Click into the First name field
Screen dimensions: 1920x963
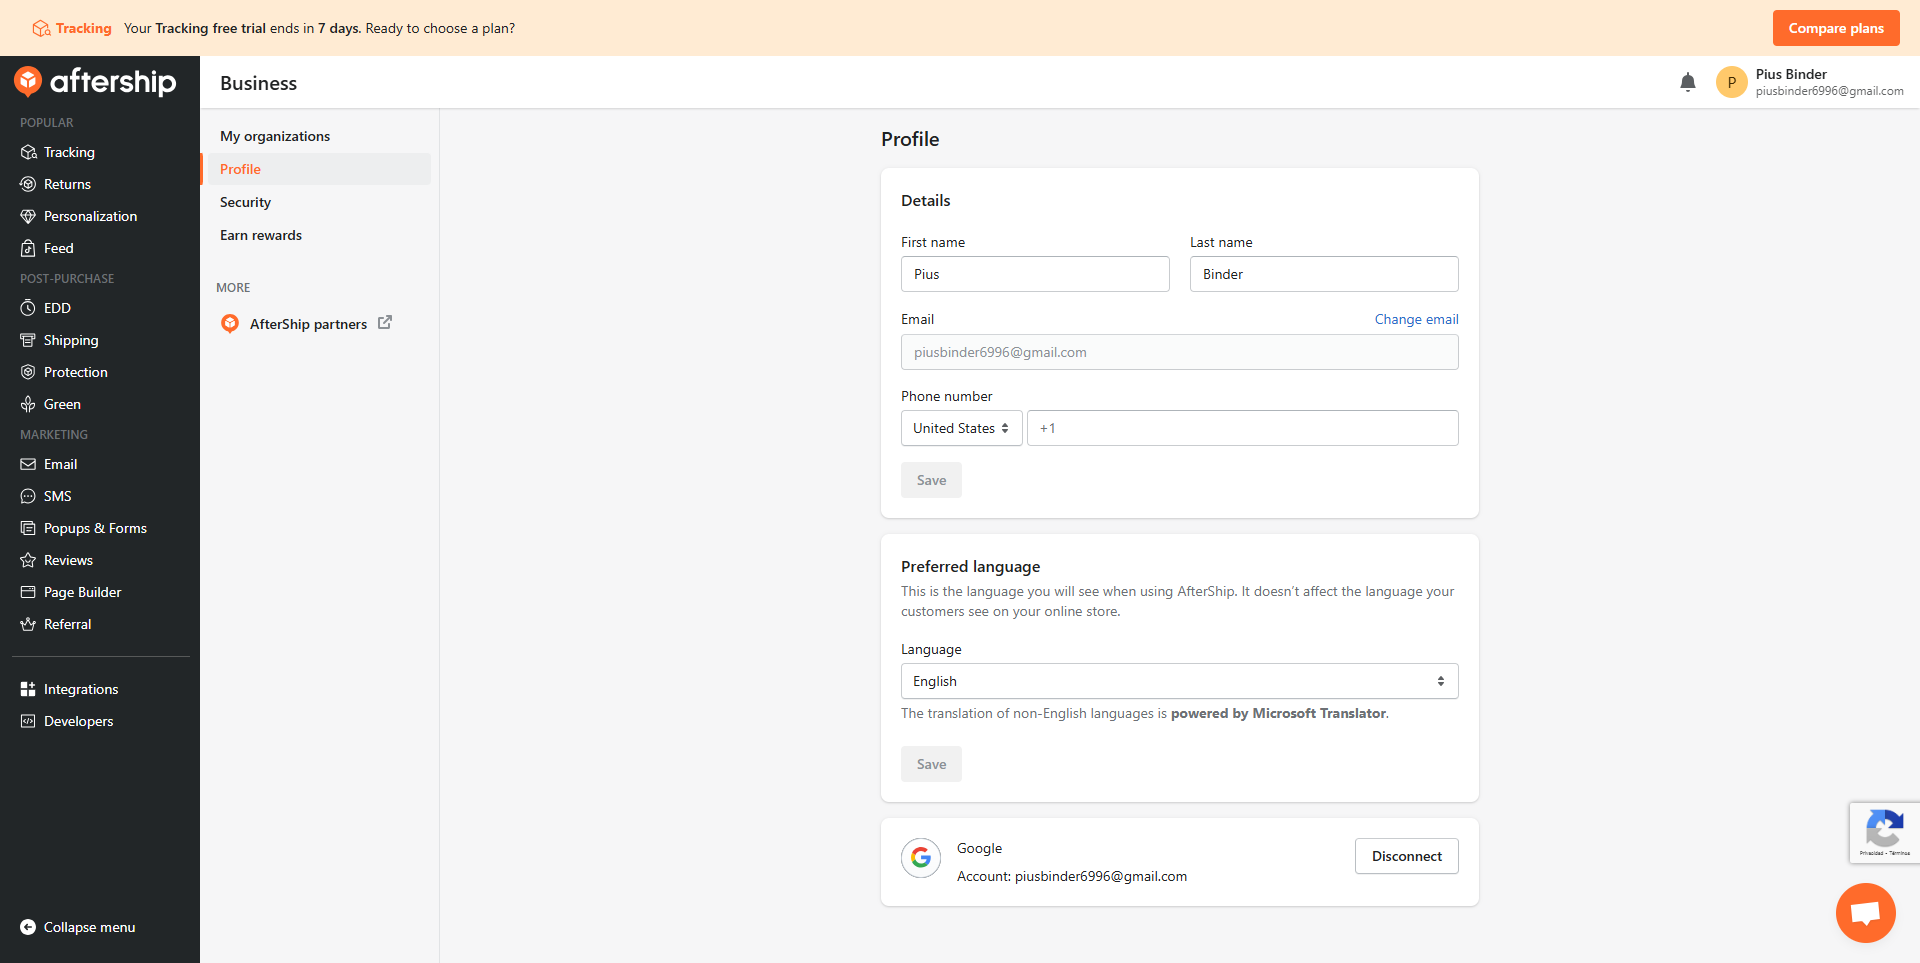[x=1035, y=274]
